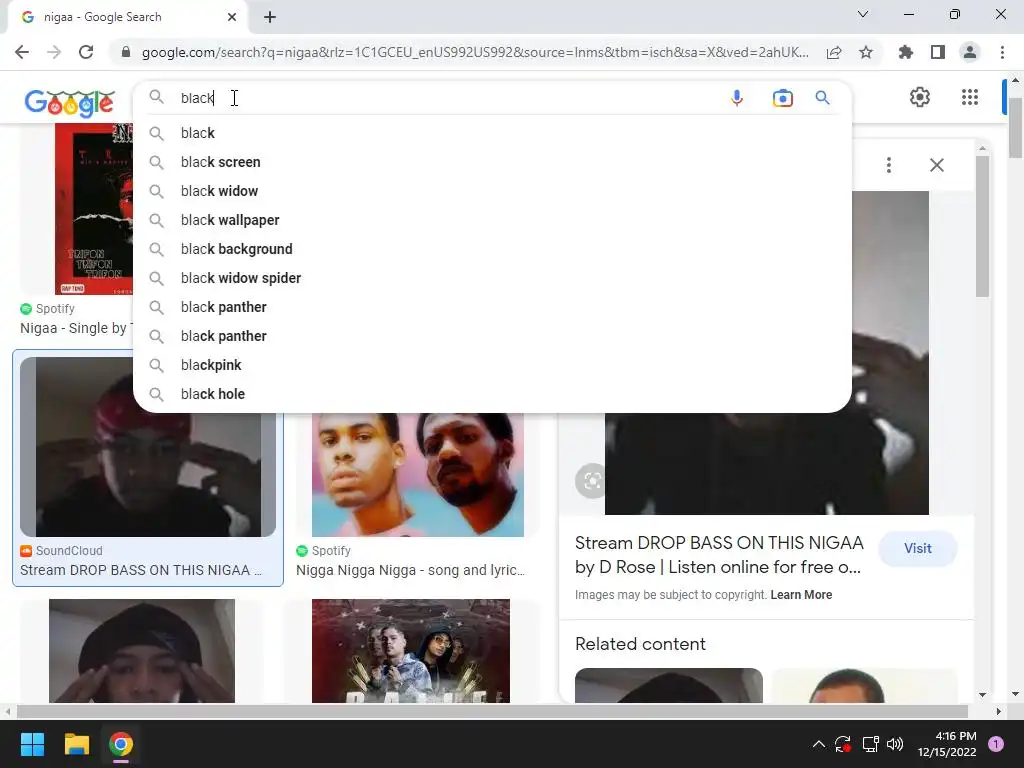Viewport: 1024px width, 768px height.
Task: Click preview panel vertical scrollbar
Action: [982, 226]
